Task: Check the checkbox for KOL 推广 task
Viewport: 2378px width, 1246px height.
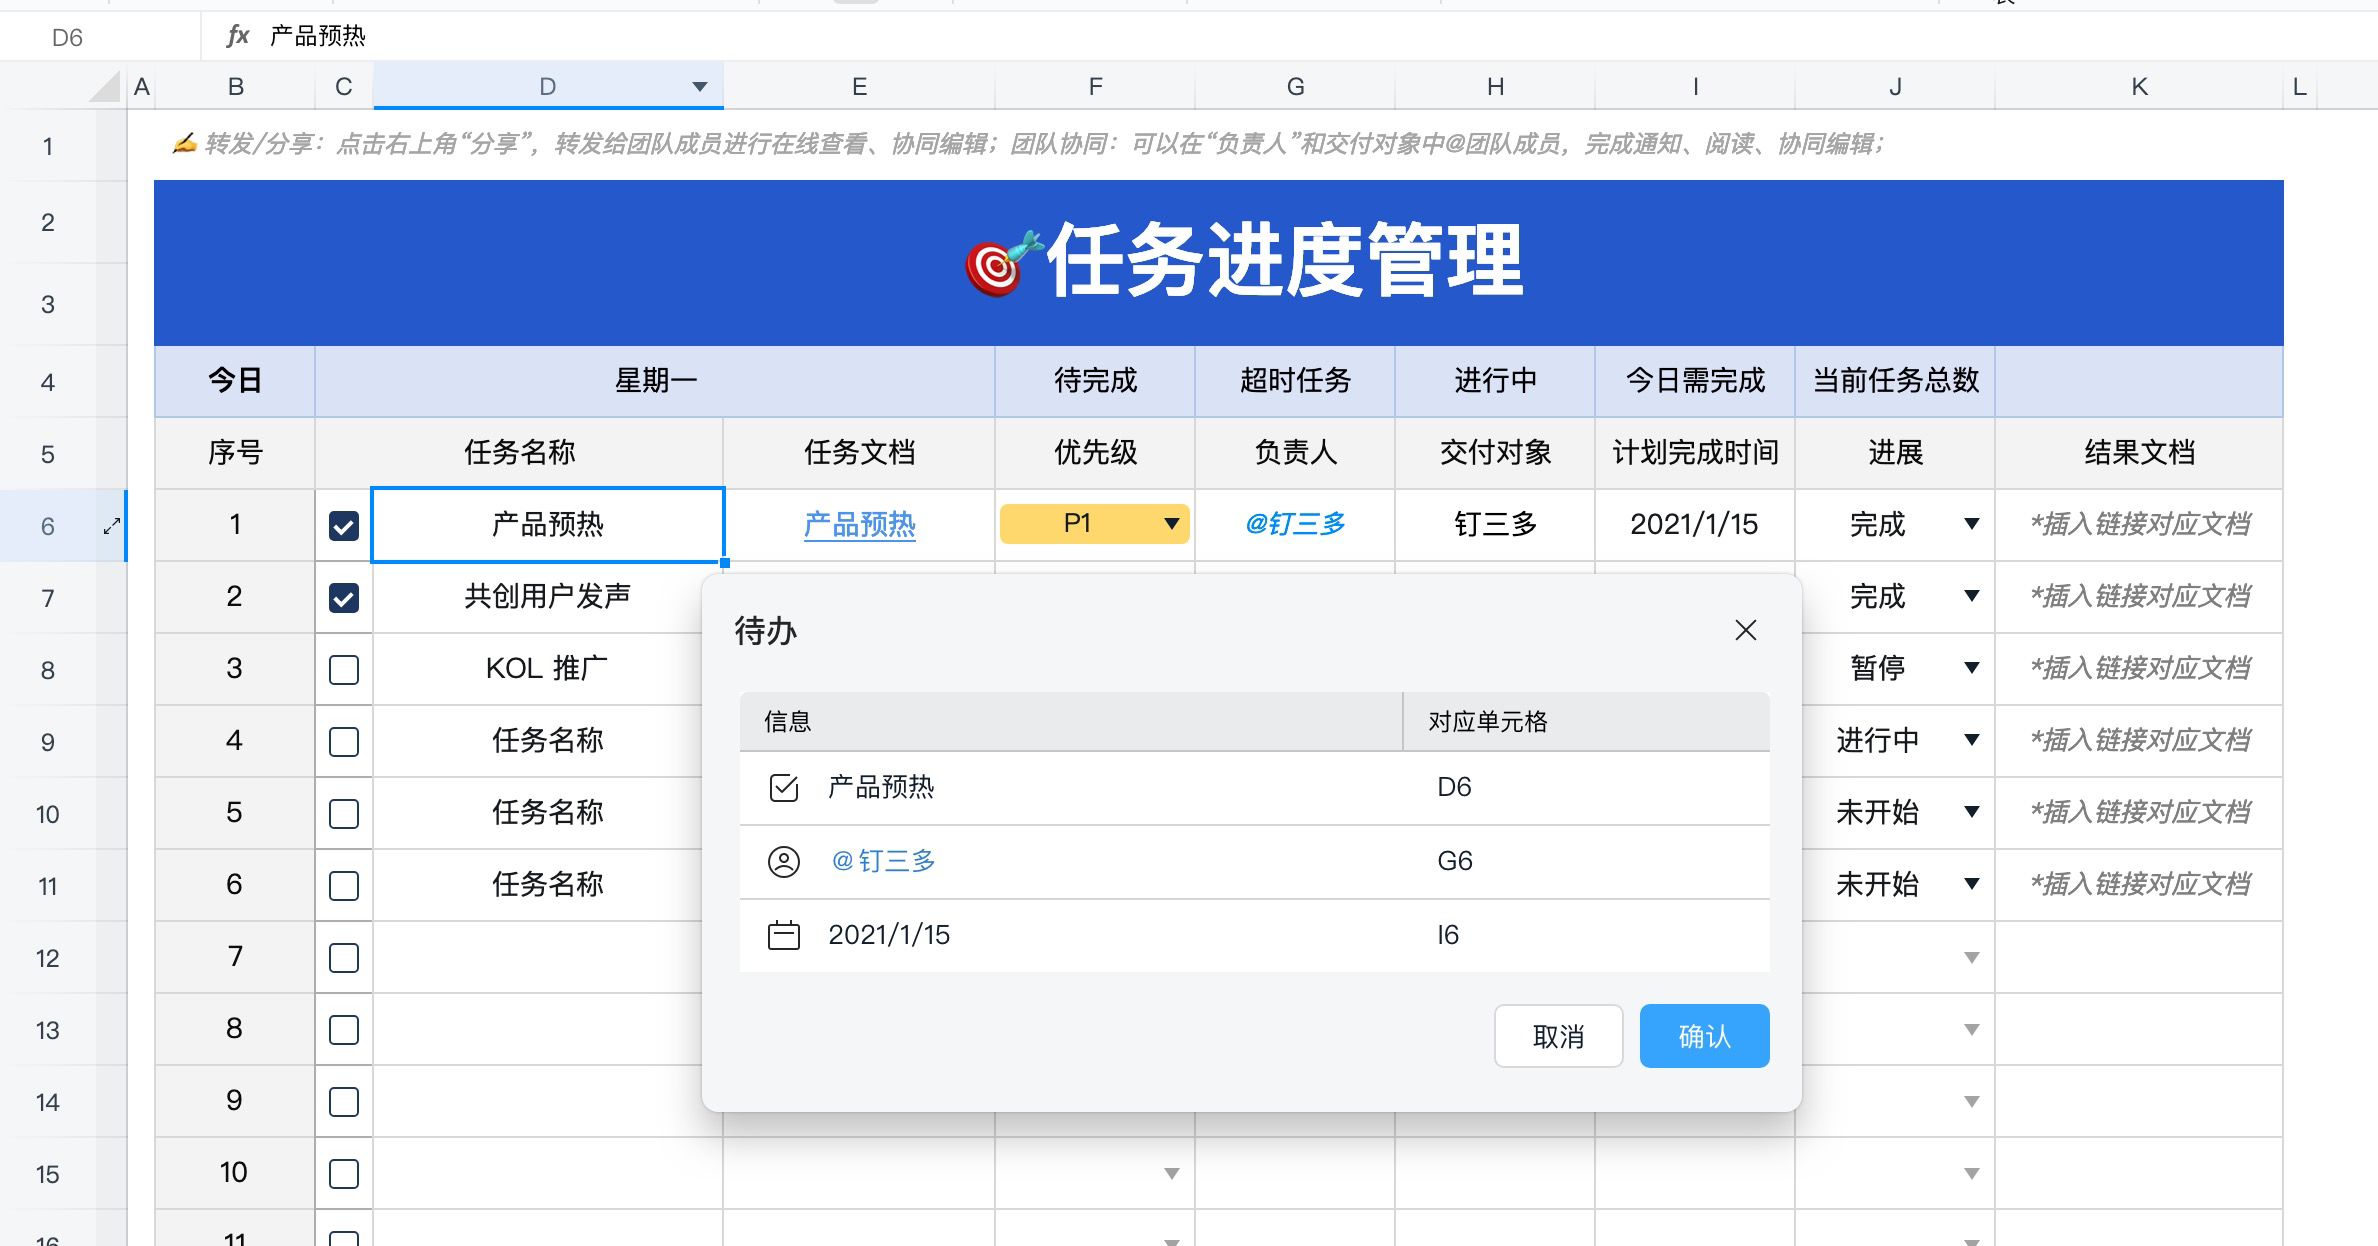Action: [343, 669]
